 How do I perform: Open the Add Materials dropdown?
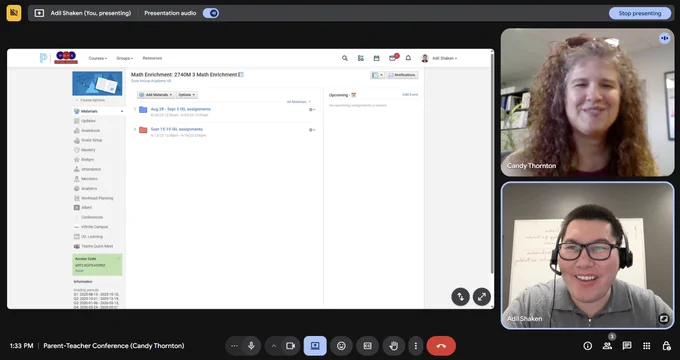point(156,95)
